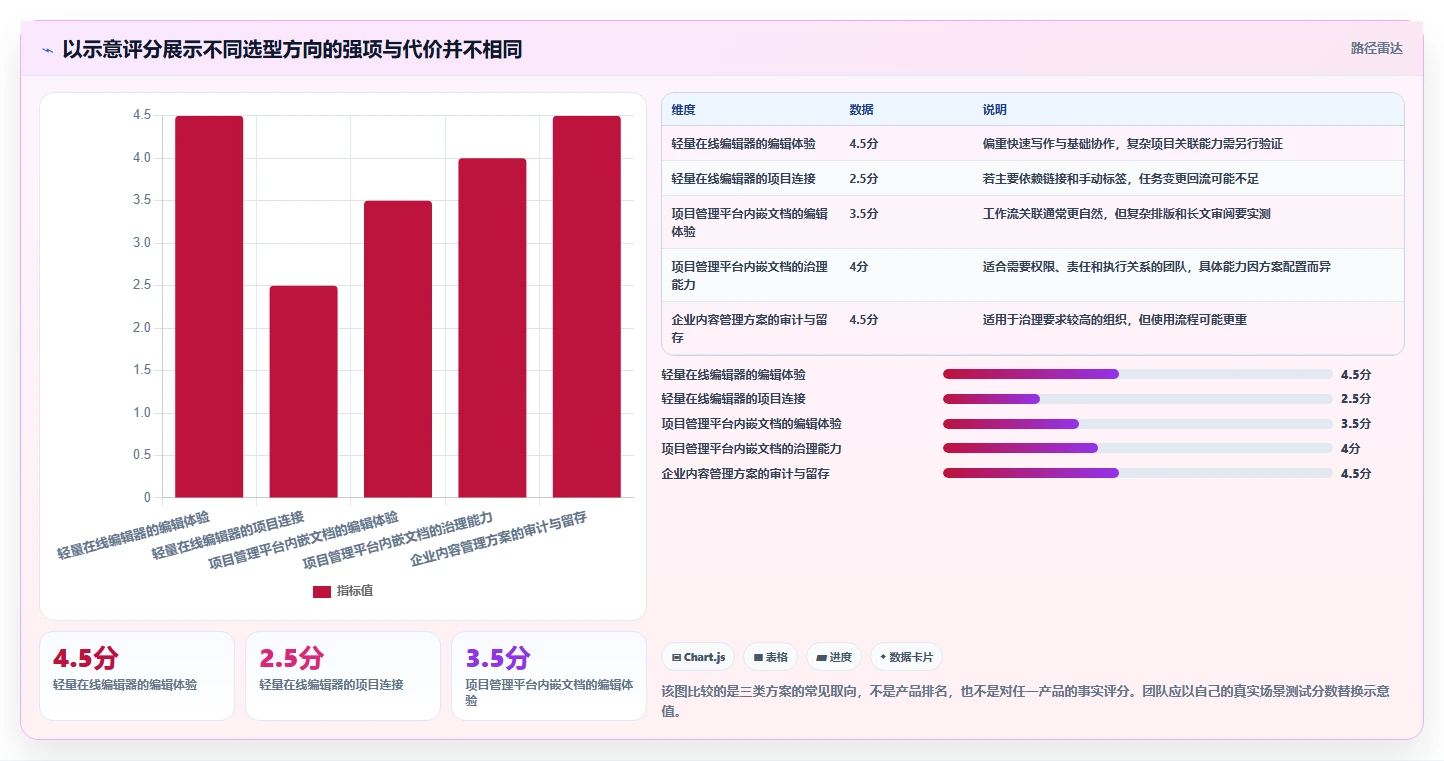Click 3.5分 in the table's 数据 column
Viewport: 1444px width, 761px height.
(864, 214)
